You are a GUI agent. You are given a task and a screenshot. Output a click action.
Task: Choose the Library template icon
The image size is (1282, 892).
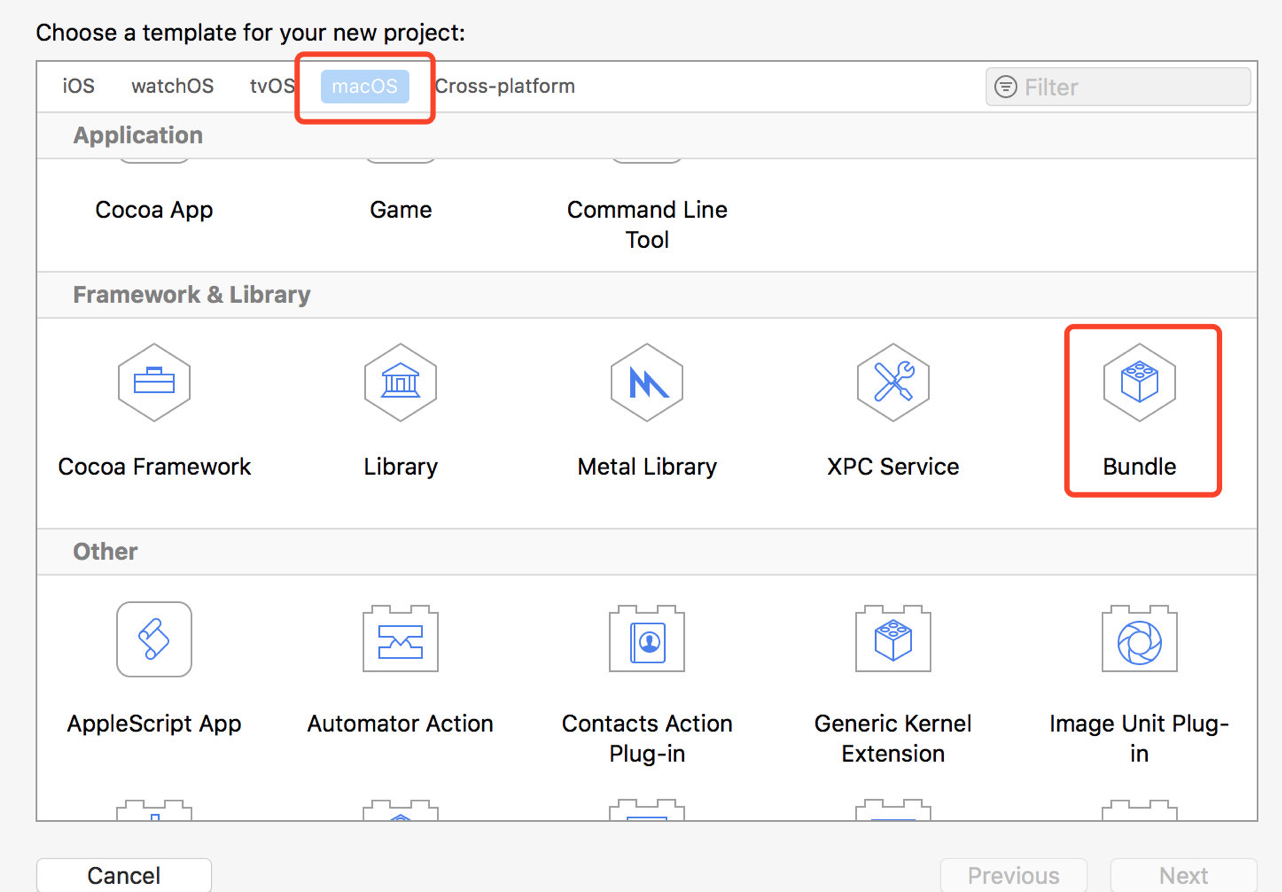coord(400,382)
